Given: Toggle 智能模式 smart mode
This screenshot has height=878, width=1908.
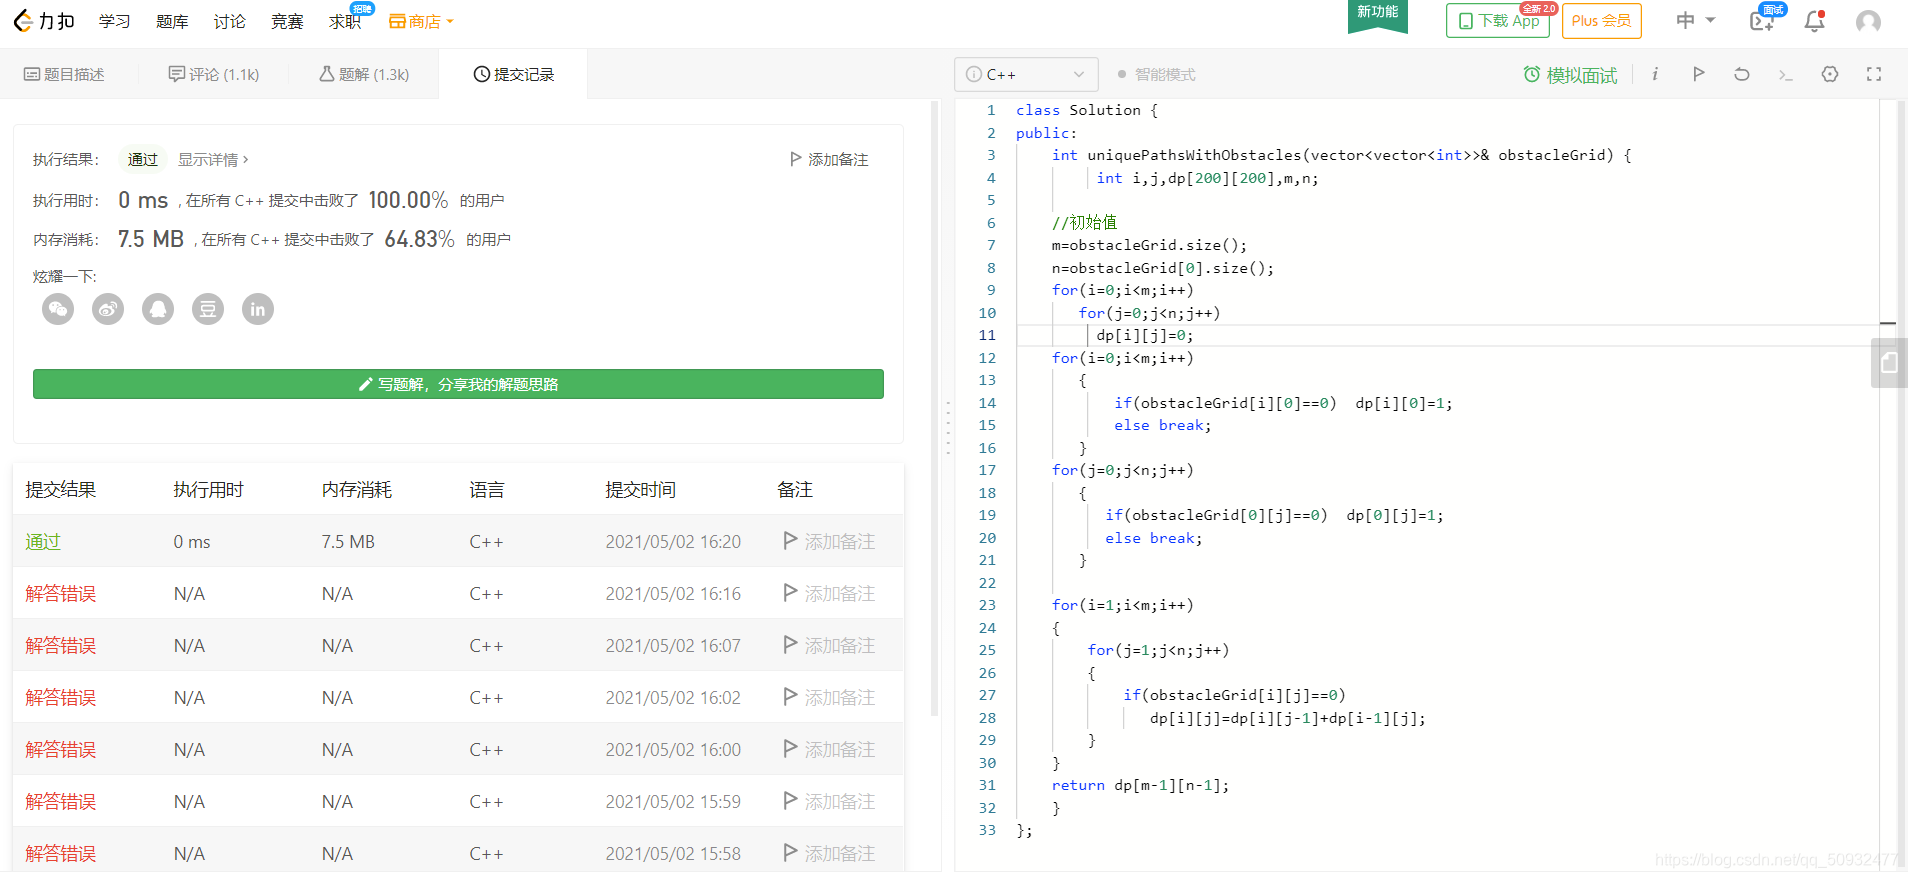Looking at the screenshot, I should 1156,75.
